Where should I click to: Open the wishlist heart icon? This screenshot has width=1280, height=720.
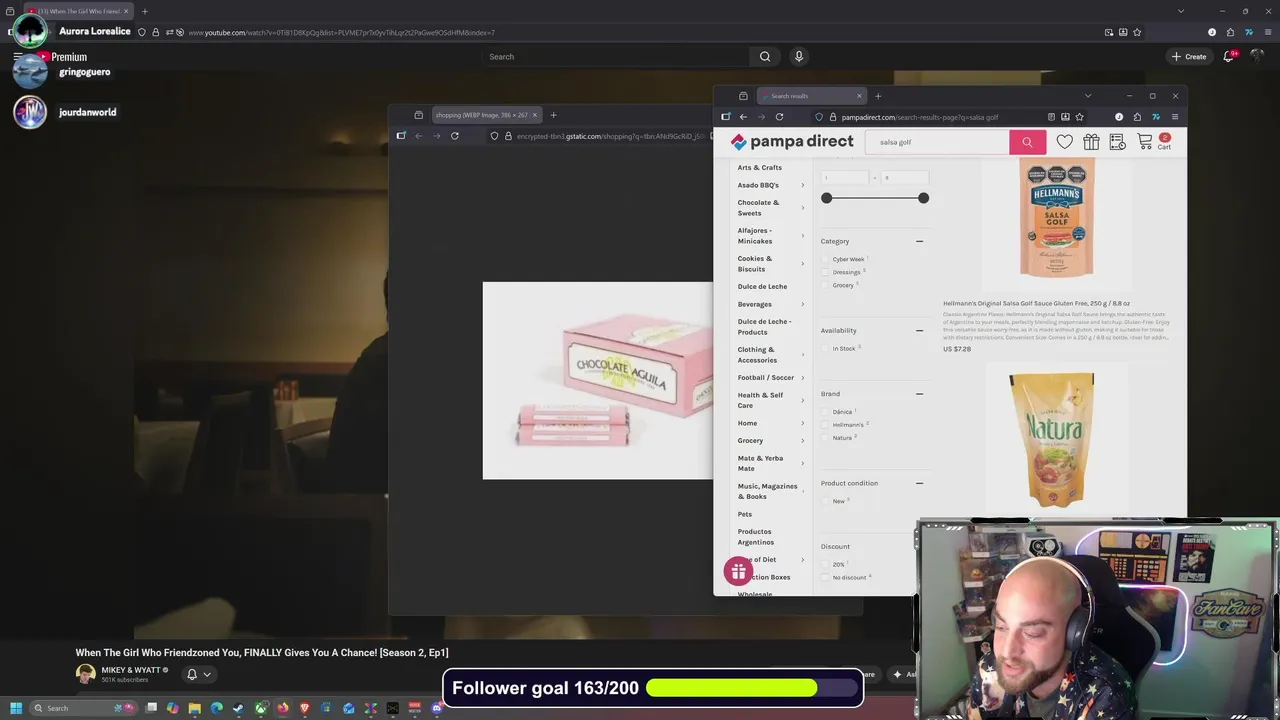(x=1065, y=142)
